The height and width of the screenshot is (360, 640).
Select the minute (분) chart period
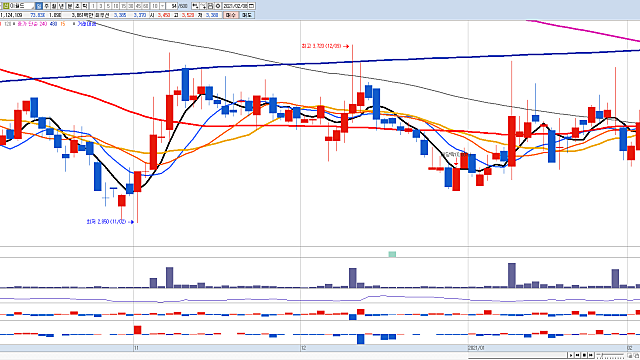69,6
